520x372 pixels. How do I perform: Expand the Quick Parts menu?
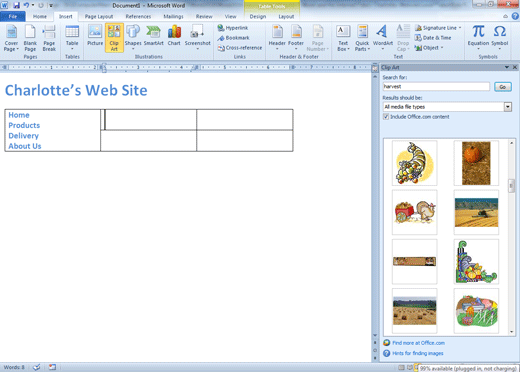coord(362,38)
